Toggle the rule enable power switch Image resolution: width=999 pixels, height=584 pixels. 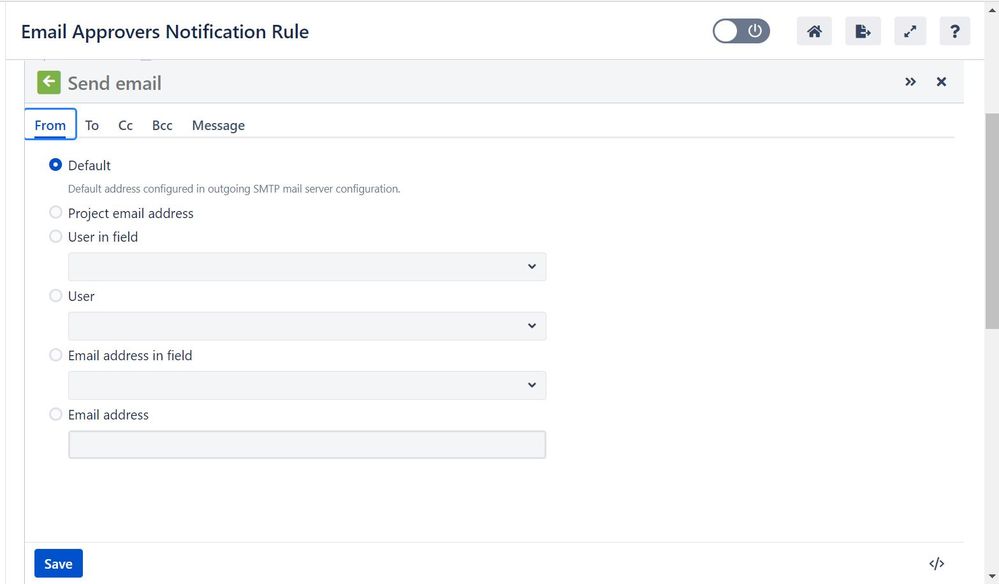click(741, 31)
